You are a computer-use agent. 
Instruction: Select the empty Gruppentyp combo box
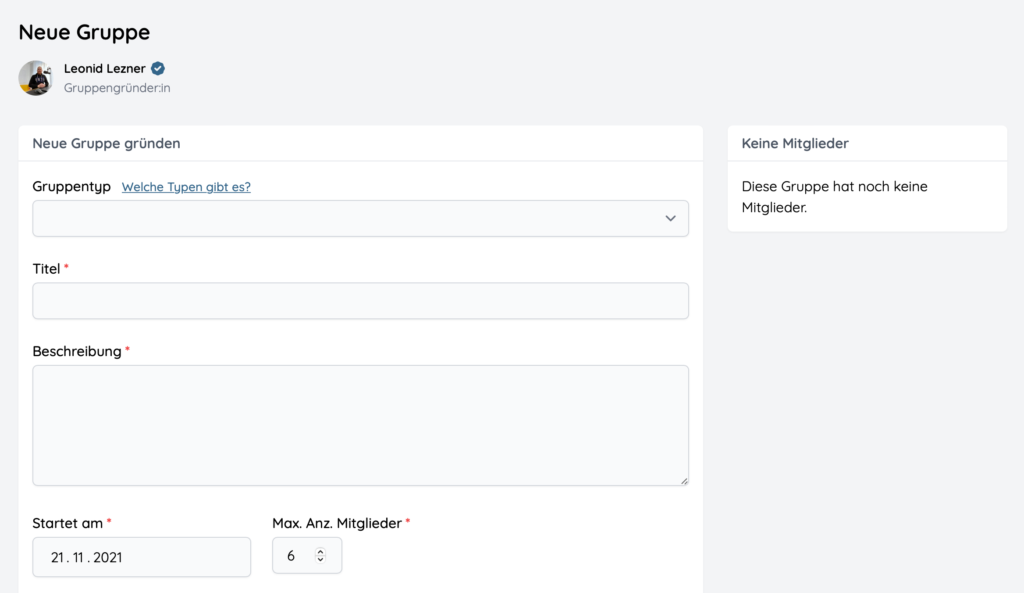click(360, 218)
